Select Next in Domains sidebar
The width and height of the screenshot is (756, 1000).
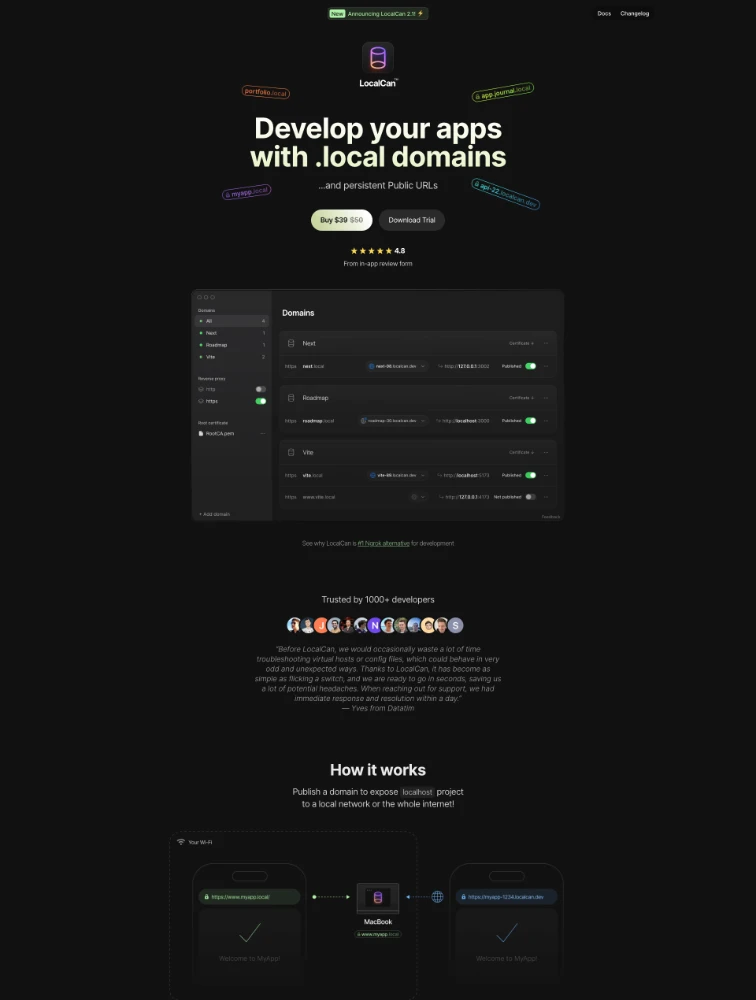pyautogui.click(x=232, y=333)
